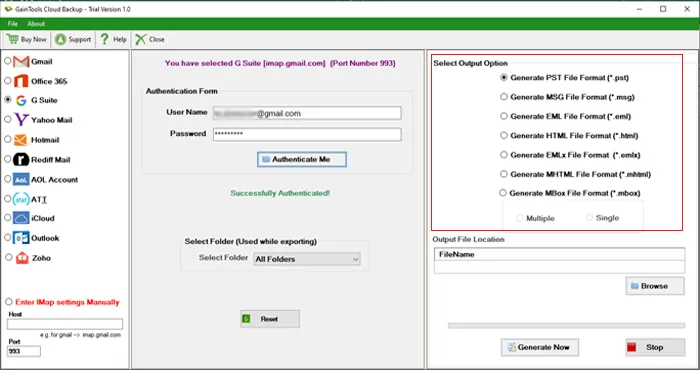Click the Outlook logo icon
700x370 pixels.
(x=21, y=238)
